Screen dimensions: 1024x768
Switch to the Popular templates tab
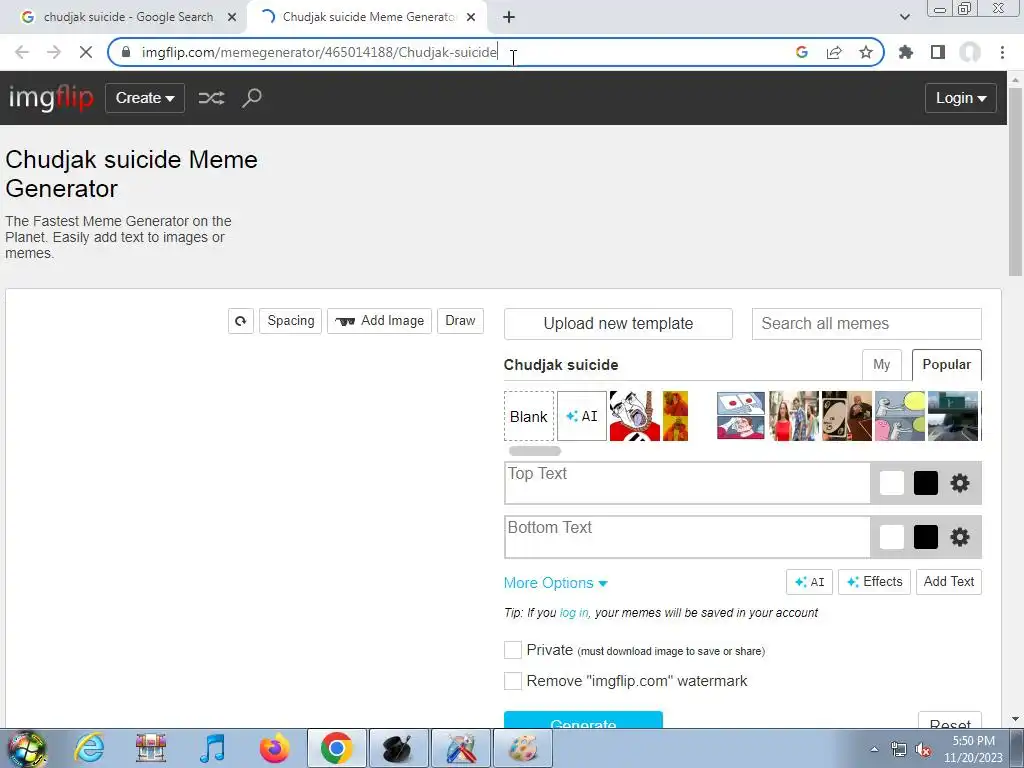pos(946,364)
